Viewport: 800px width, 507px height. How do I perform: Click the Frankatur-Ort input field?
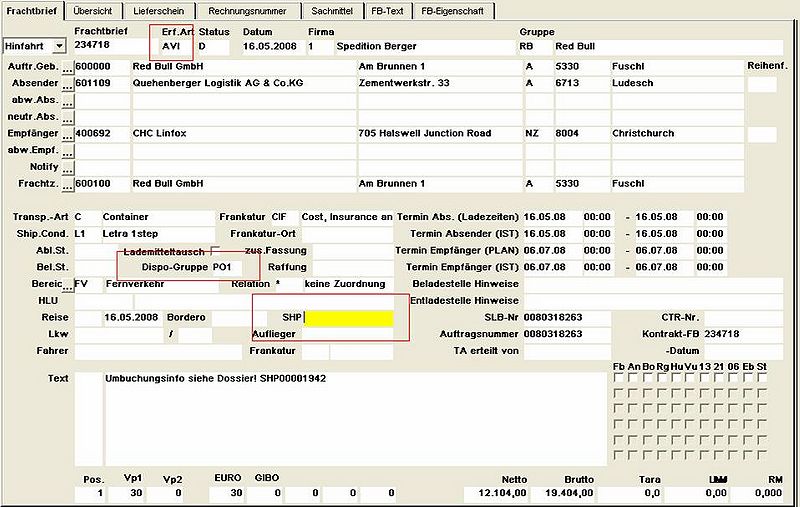pyautogui.click(x=347, y=234)
